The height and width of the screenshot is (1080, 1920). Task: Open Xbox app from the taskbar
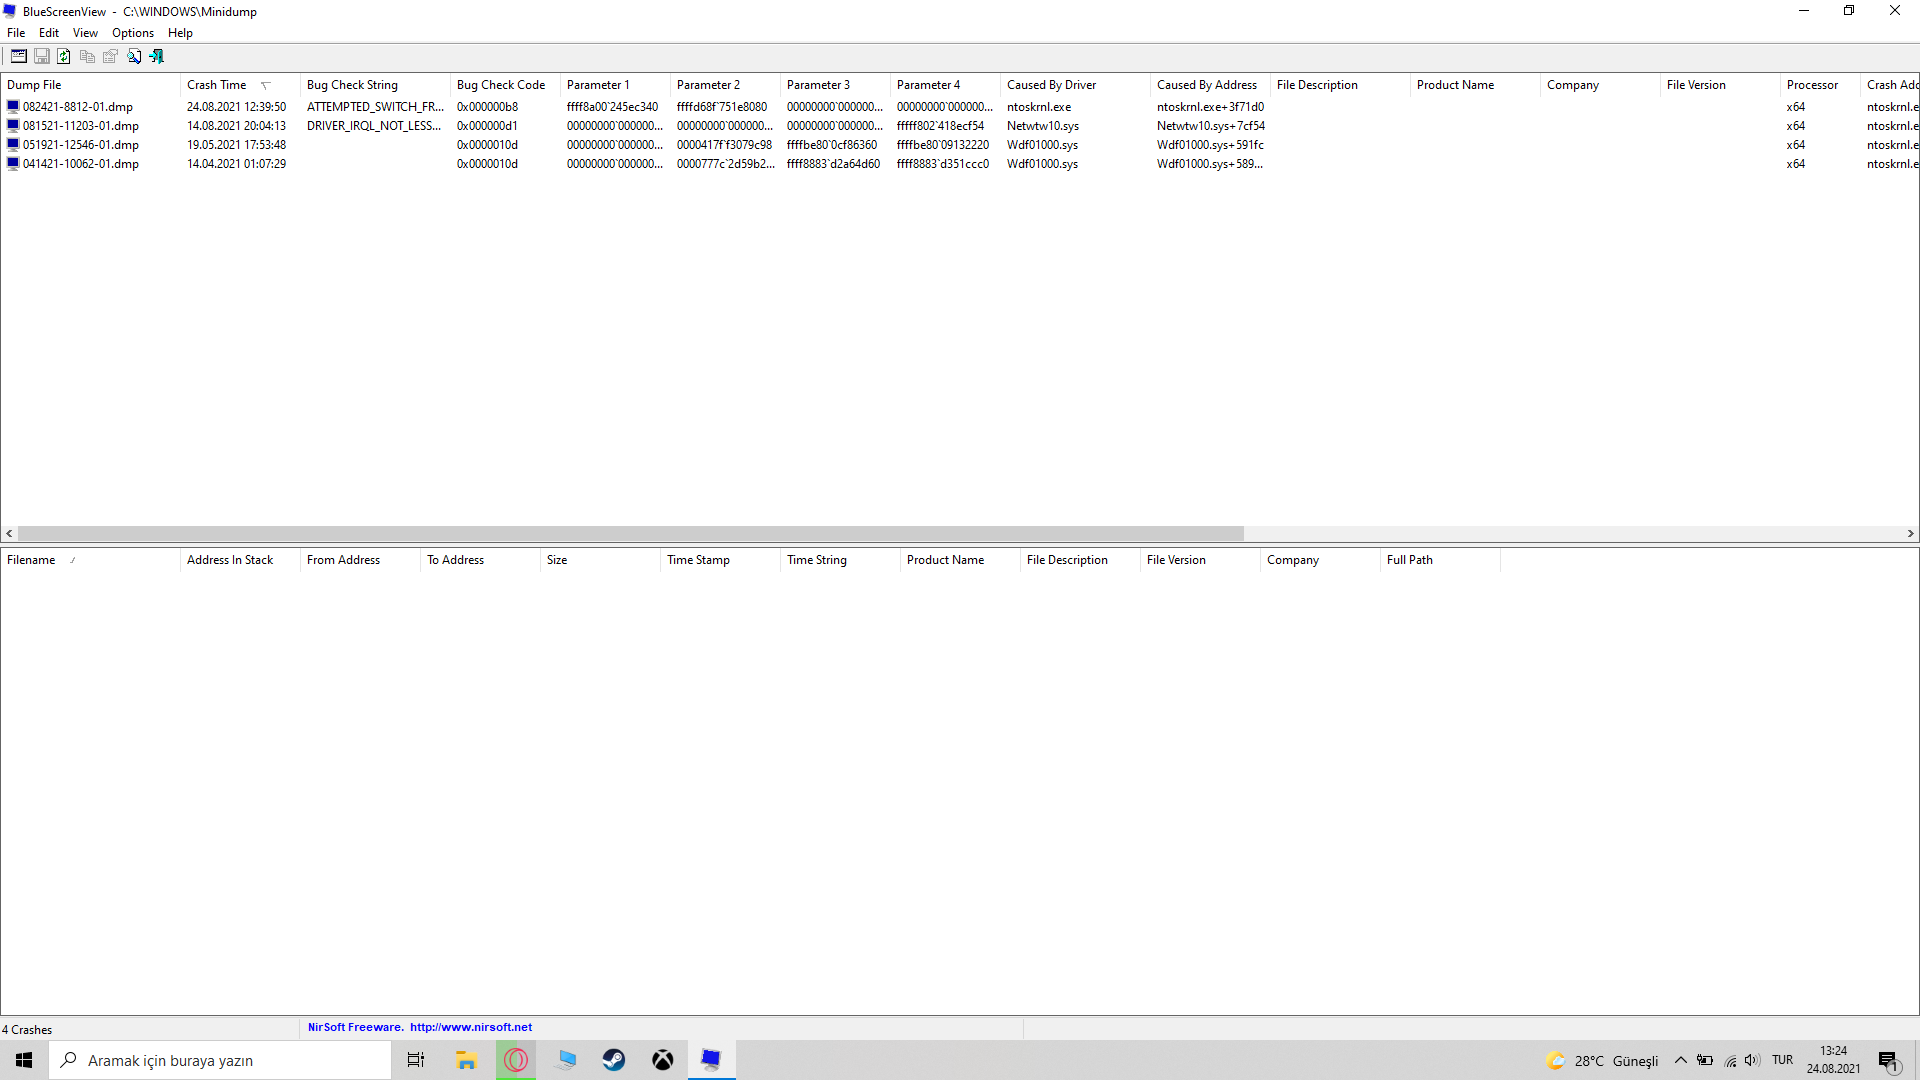(x=663, y=1060)
